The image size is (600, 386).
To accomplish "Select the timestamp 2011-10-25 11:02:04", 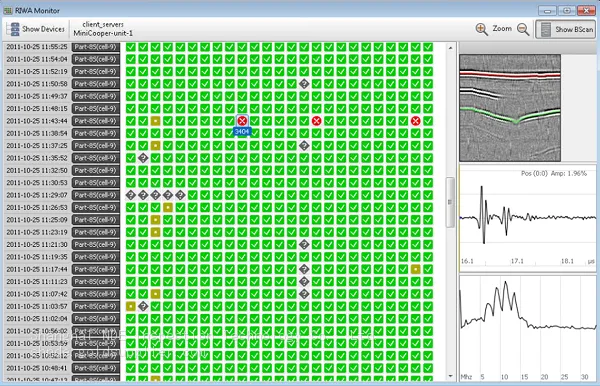I will pos(37,319).
